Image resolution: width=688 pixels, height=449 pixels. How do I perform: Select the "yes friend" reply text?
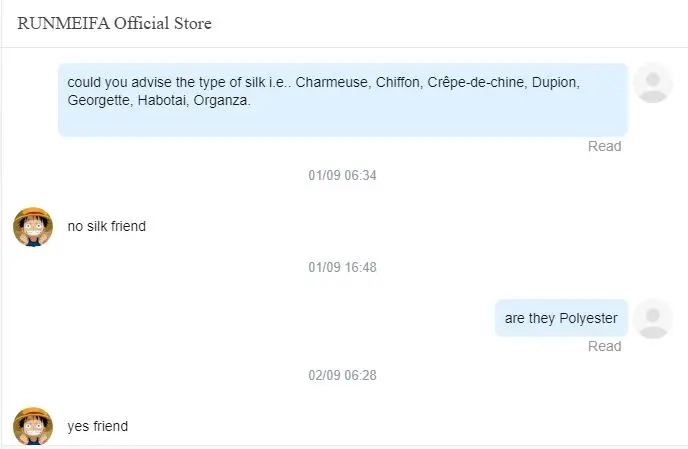click(98, 426)
